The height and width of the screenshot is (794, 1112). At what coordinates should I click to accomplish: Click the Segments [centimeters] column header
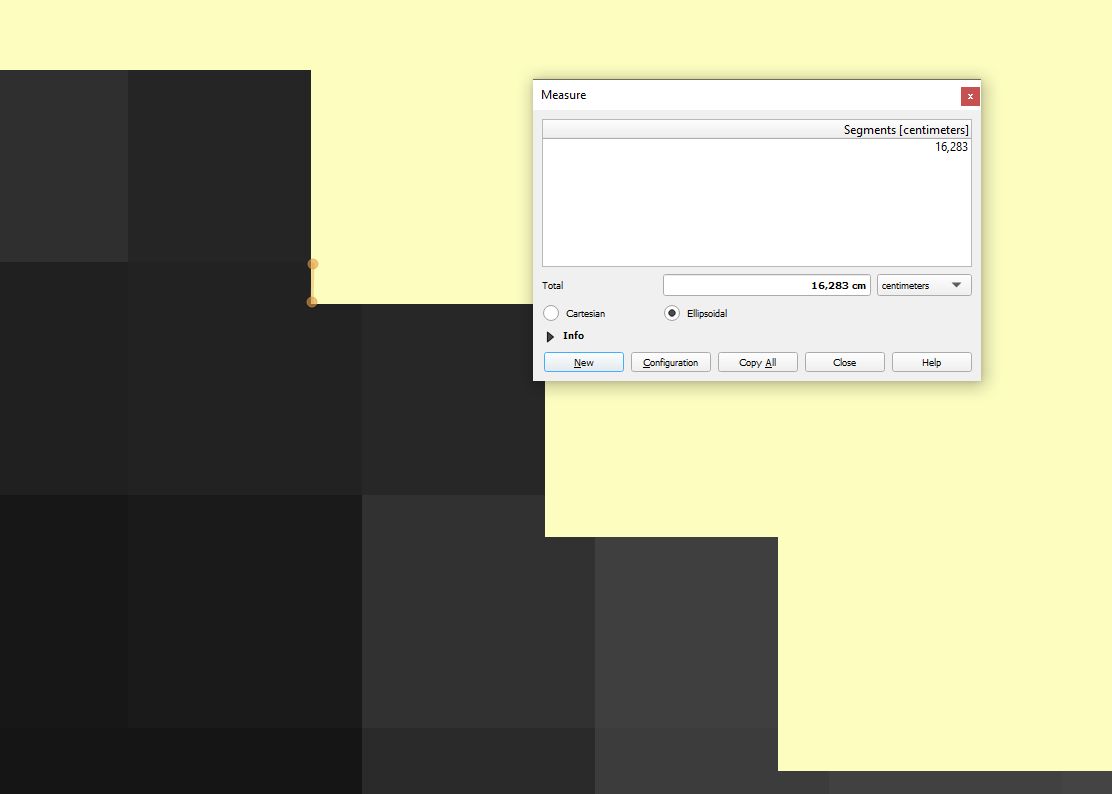[x=757, y=130]
